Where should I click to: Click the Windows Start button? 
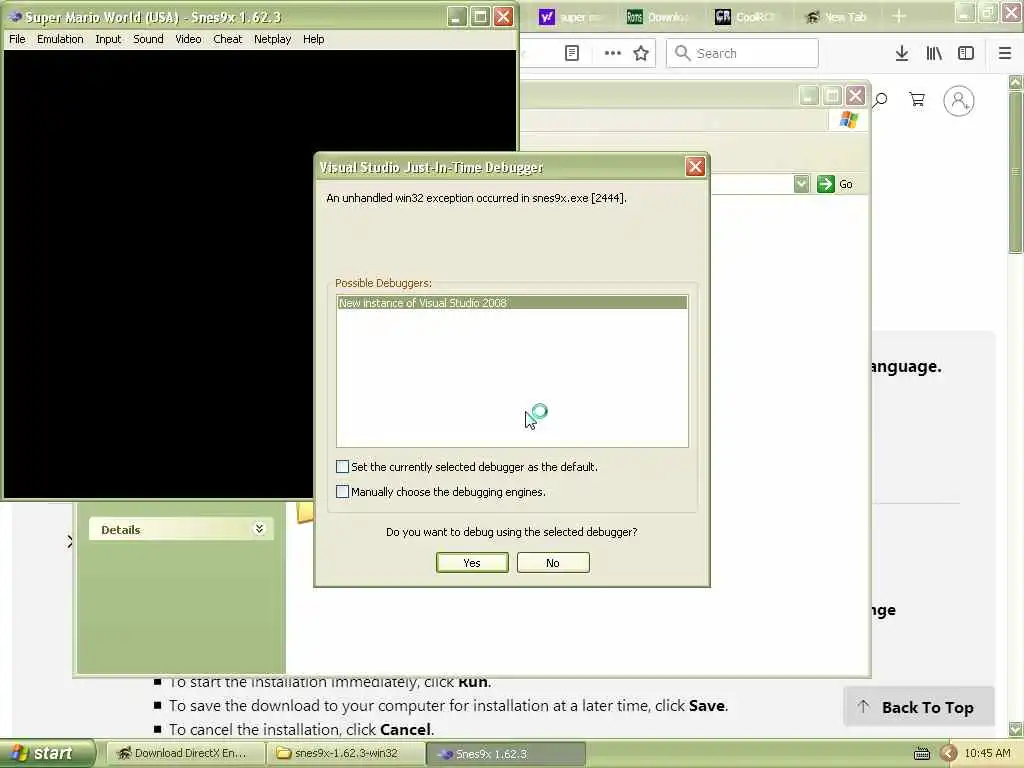46,753
